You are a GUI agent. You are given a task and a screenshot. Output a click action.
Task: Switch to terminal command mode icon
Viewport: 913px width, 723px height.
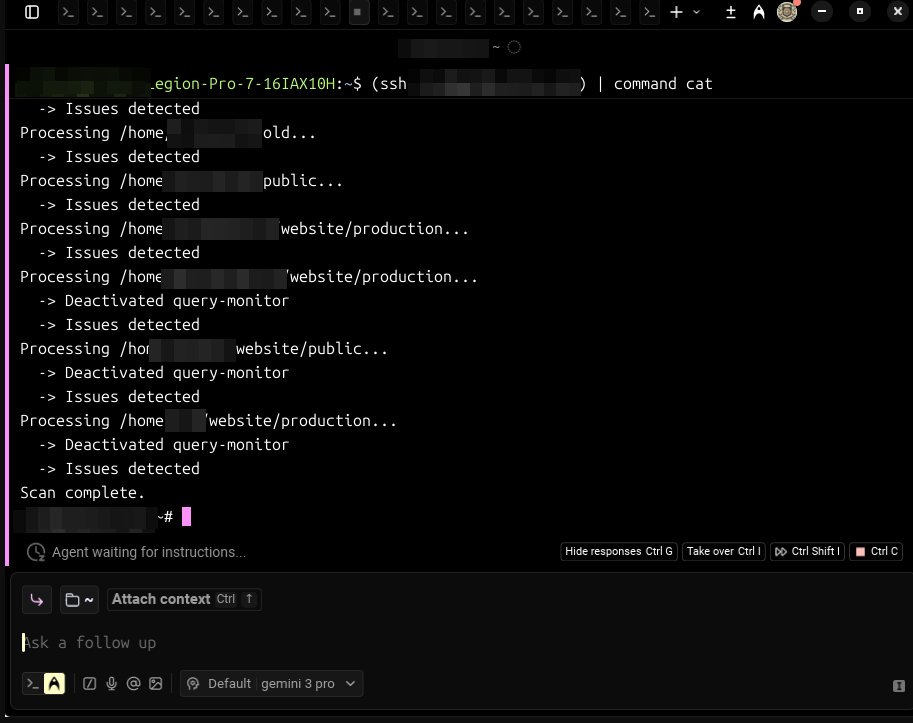point(33,683)
